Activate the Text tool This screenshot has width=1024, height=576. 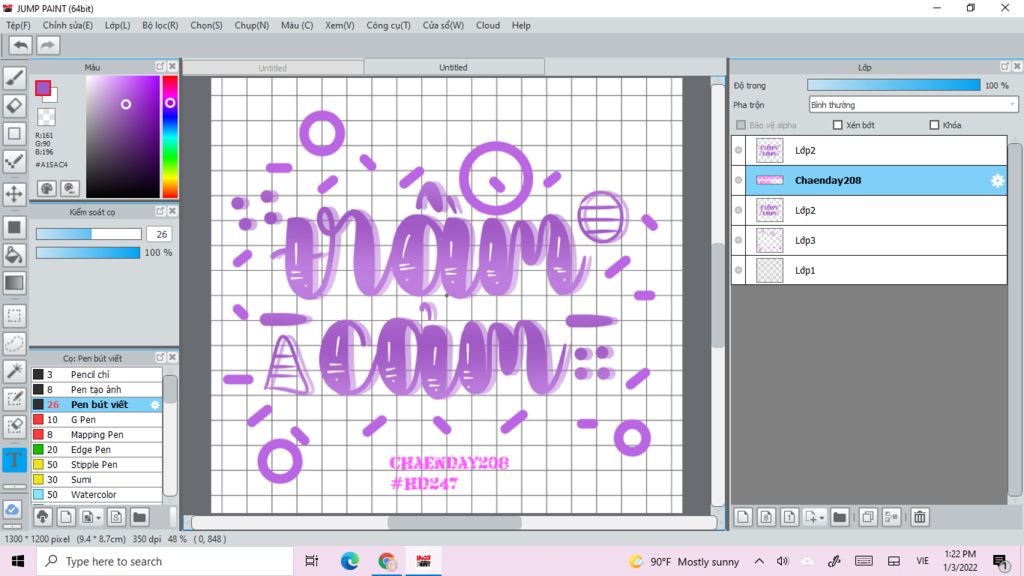pos(14,460)
